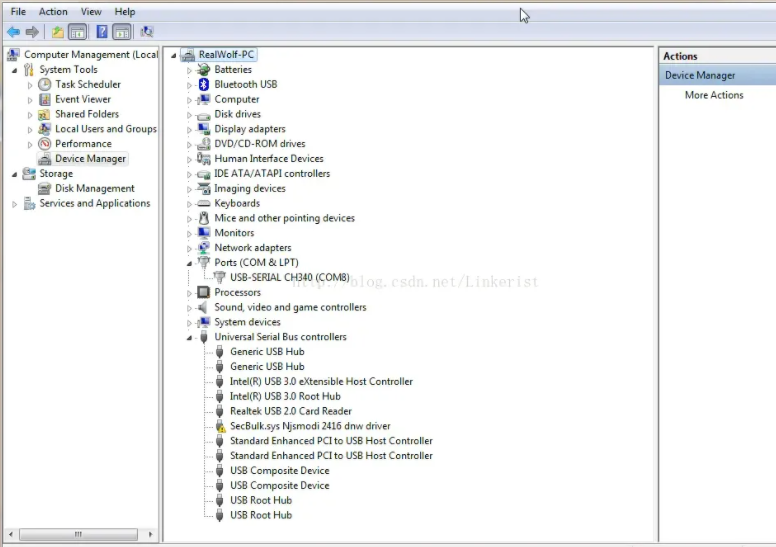Select Intel(R) USB 3.0 eXtensible Host Controller
776x547 pixels.
[321, 381]
